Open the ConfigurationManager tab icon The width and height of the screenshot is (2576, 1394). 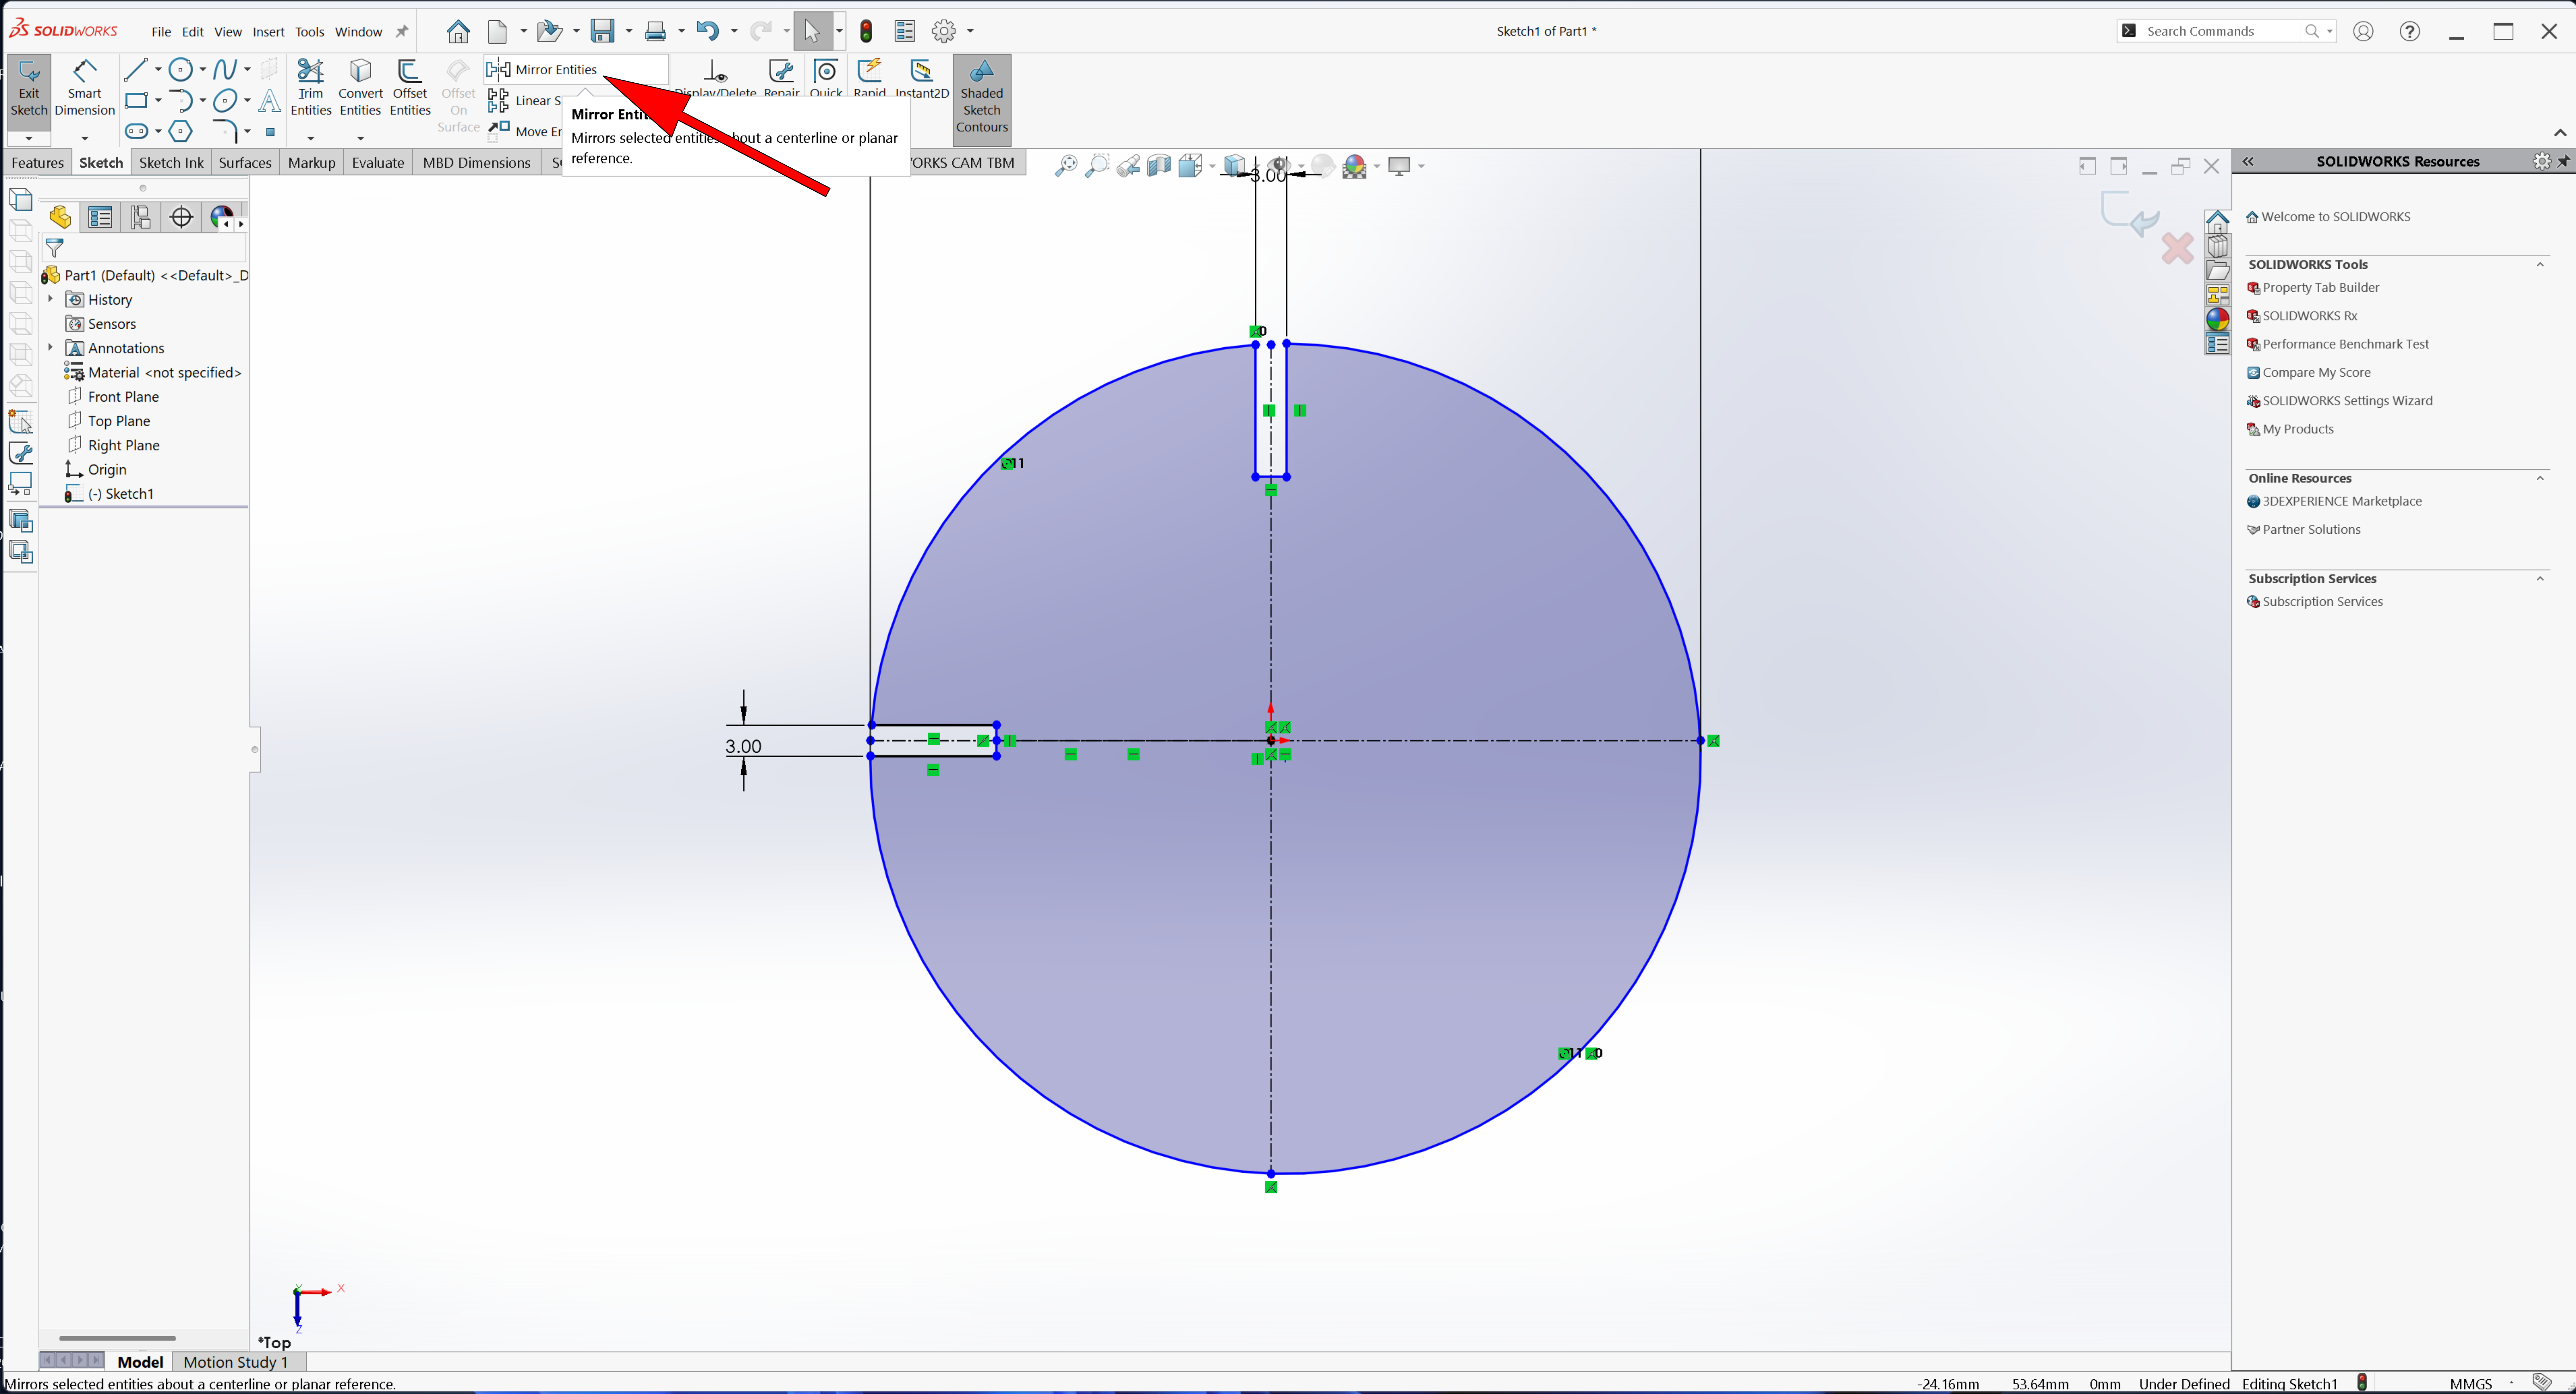[141, 217]
